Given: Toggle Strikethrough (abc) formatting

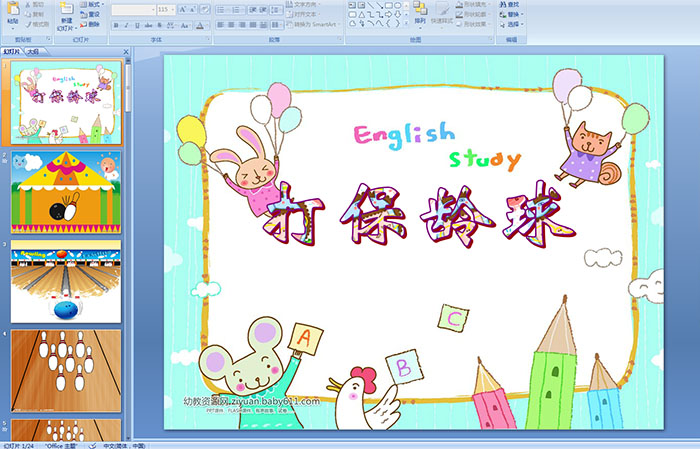Looking at the screenshot, I should coord(148,25).
